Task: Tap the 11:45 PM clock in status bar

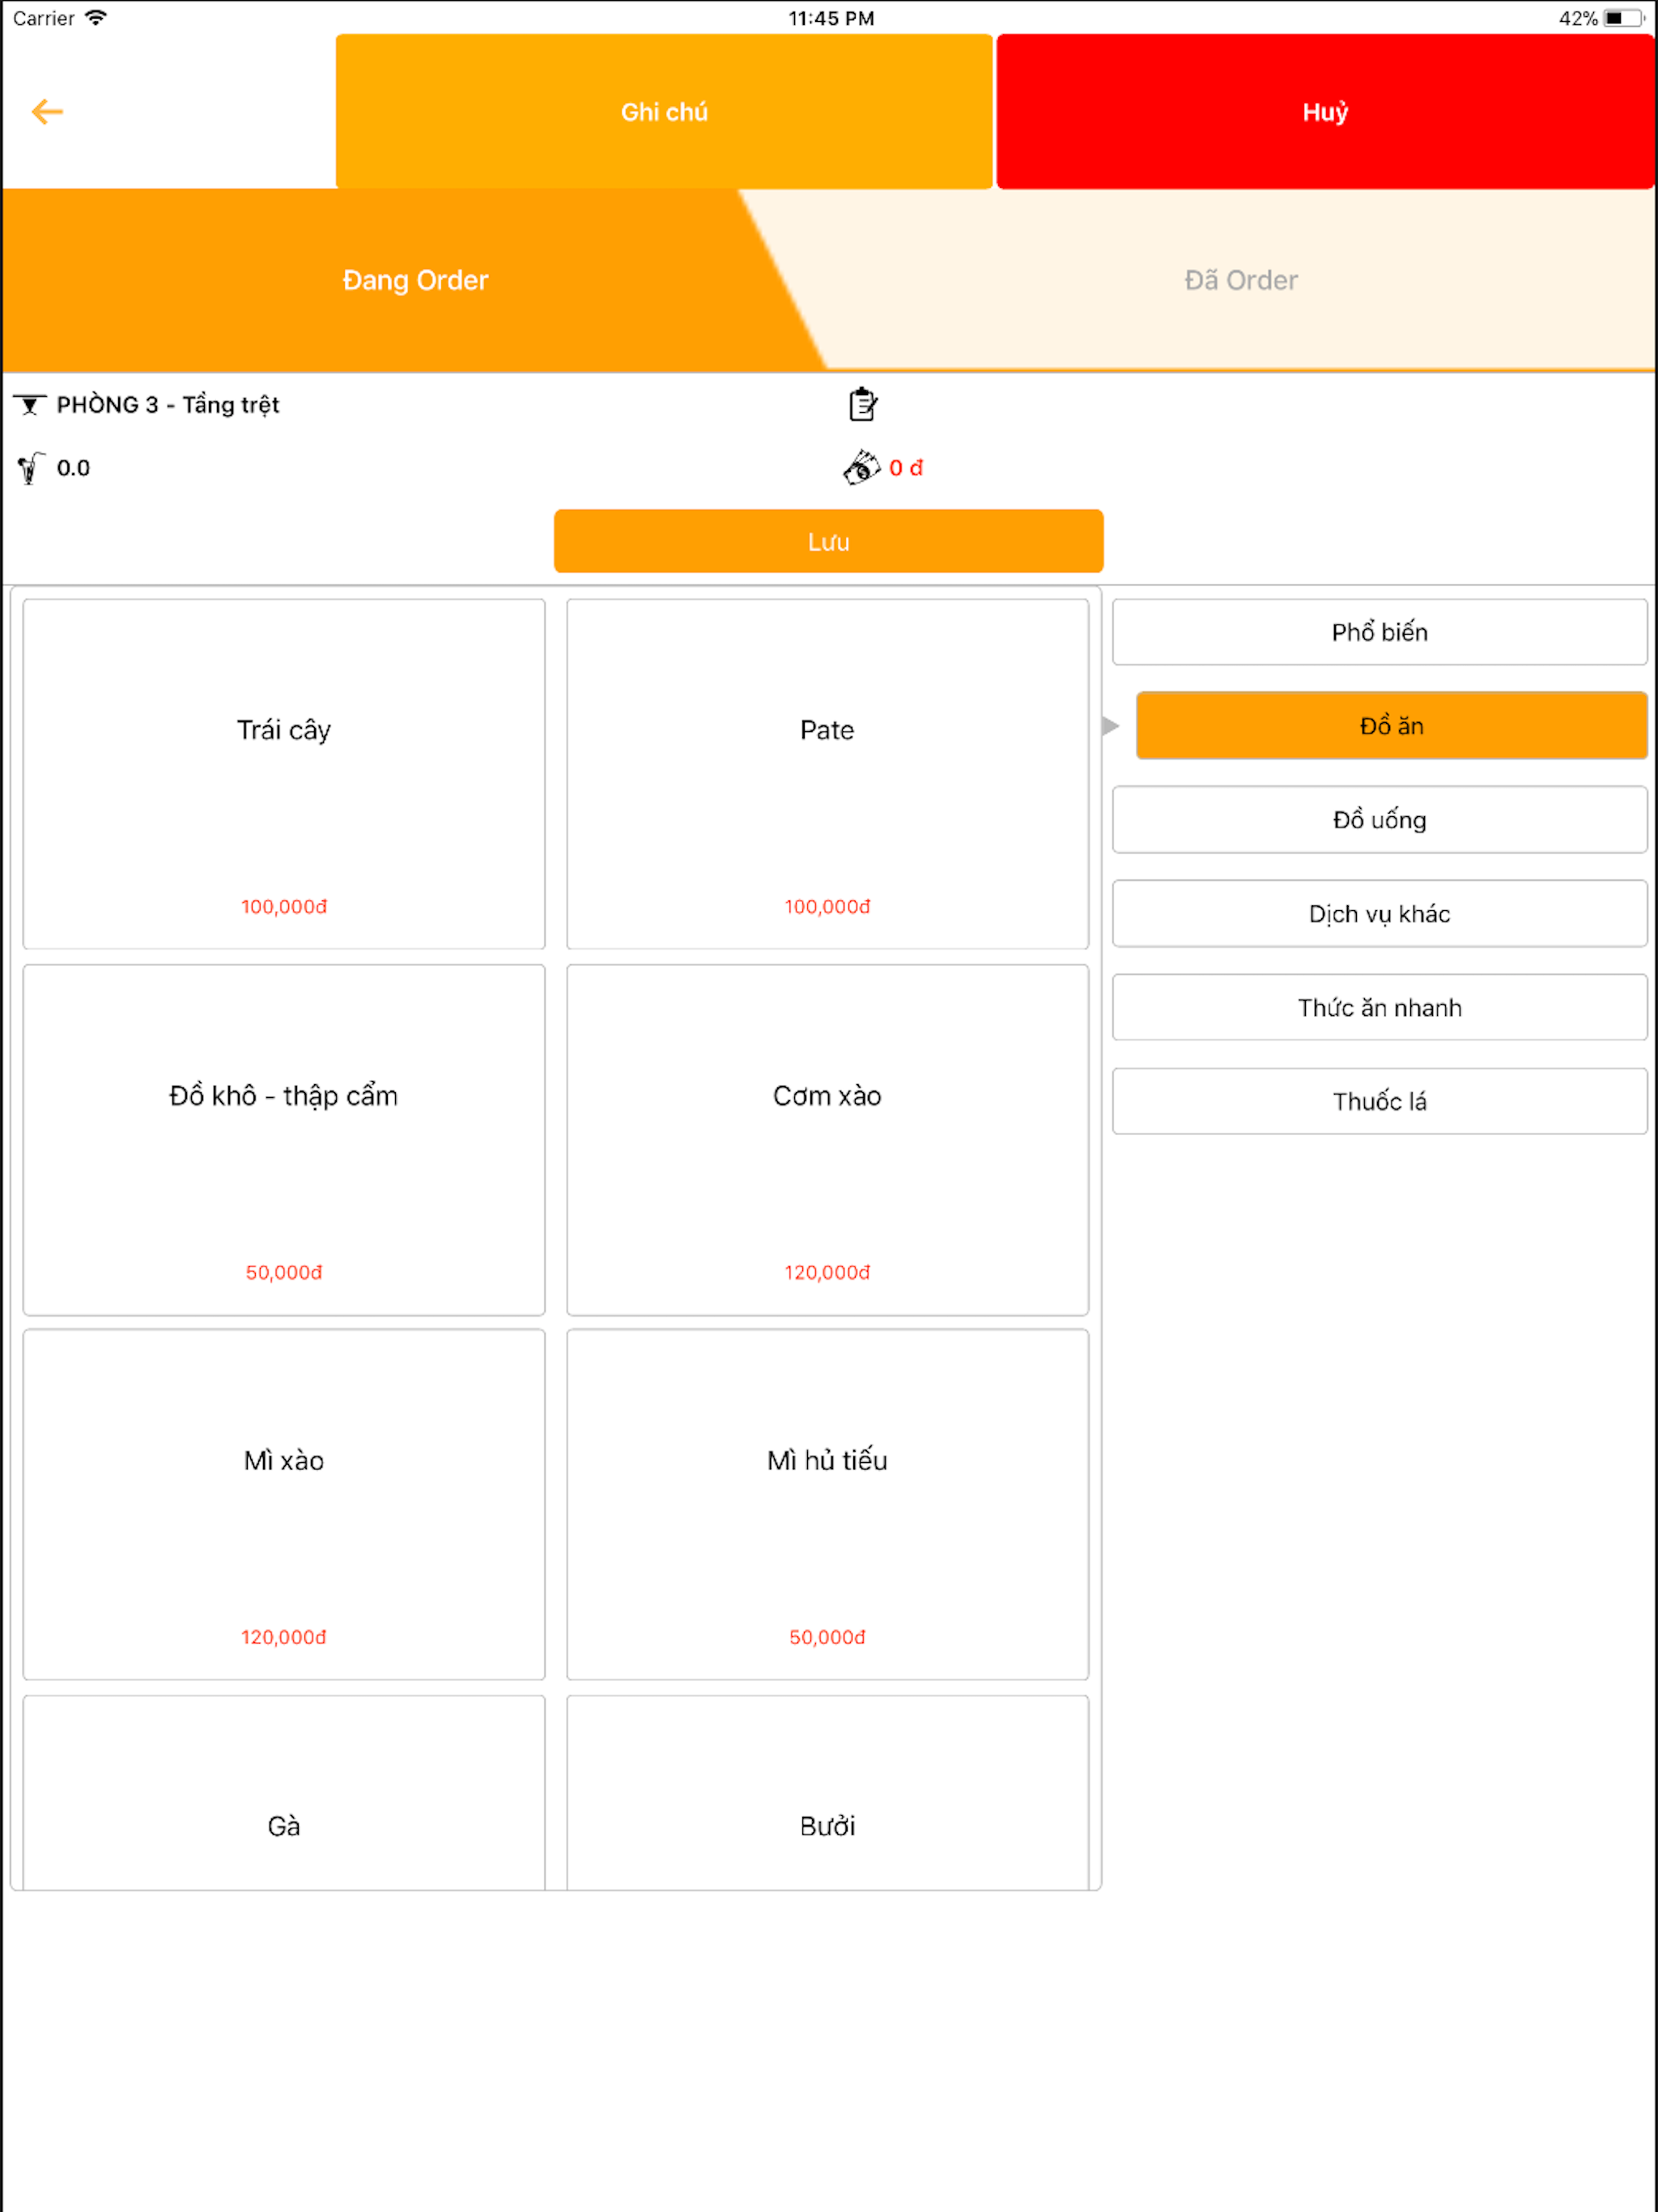Action: 831,17
